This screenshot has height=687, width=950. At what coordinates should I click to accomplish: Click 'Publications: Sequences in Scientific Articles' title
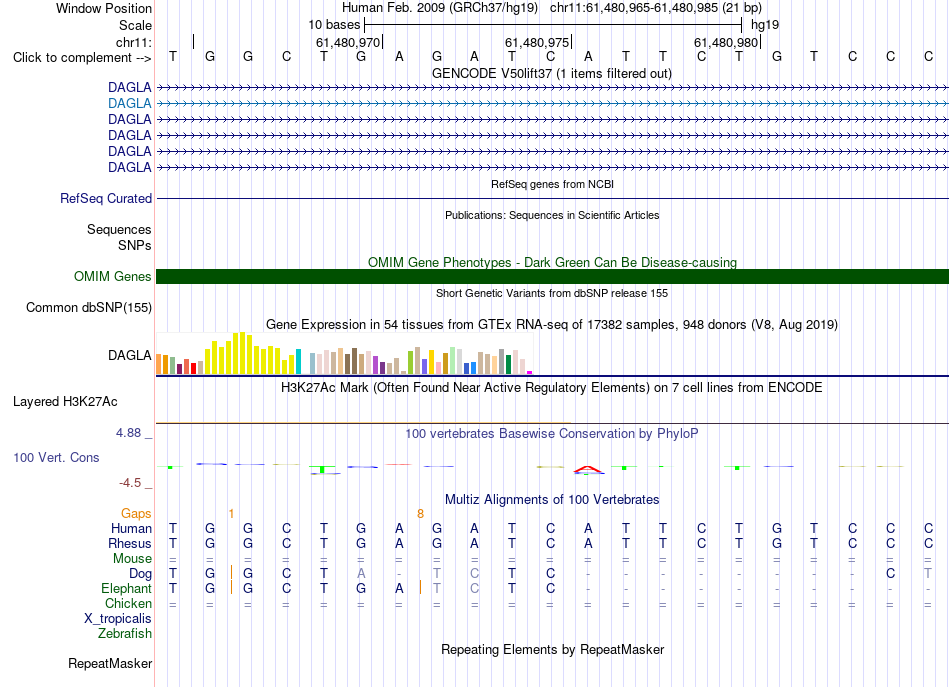(552, 215)
